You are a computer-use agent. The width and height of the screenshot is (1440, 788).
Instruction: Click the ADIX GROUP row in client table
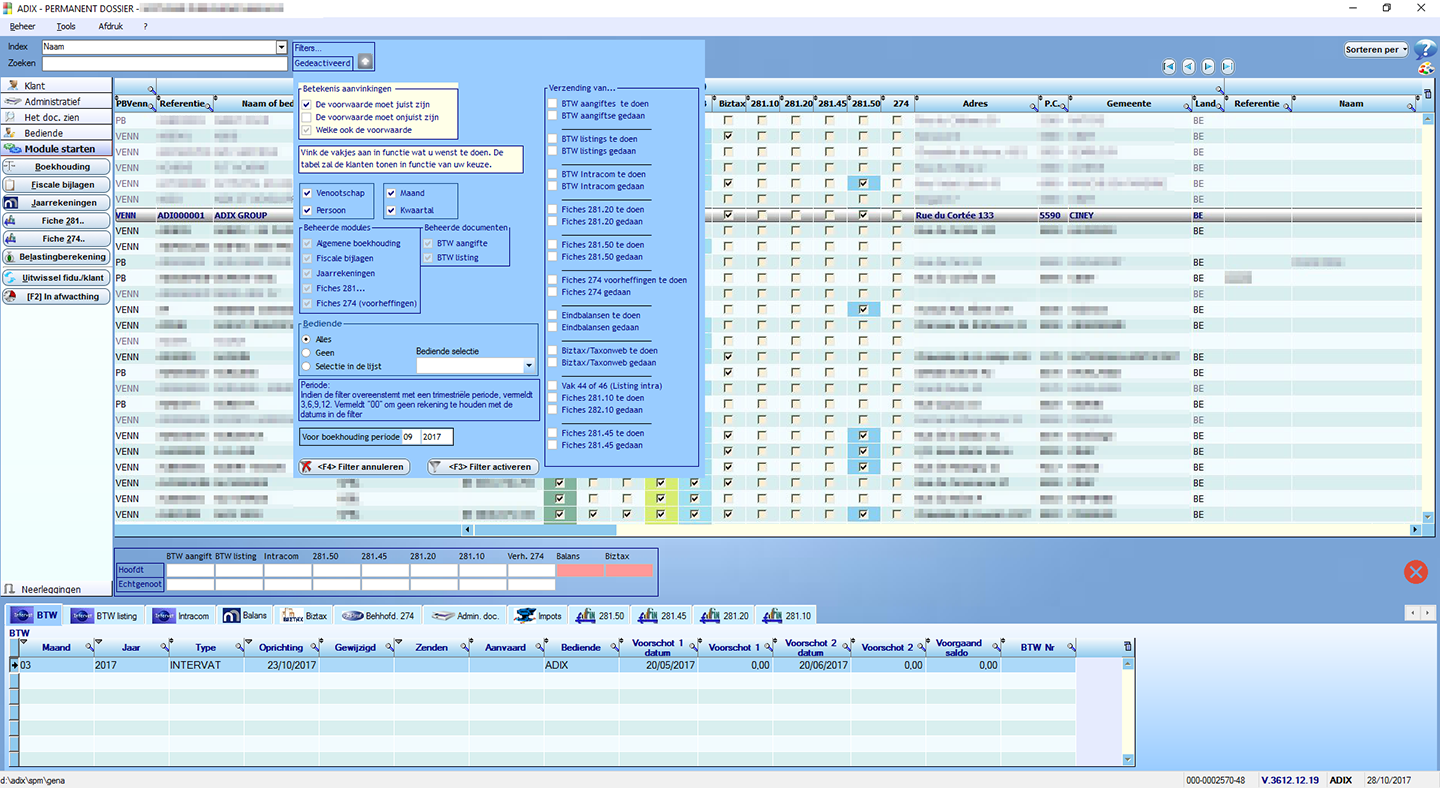(x=767, y=215)
